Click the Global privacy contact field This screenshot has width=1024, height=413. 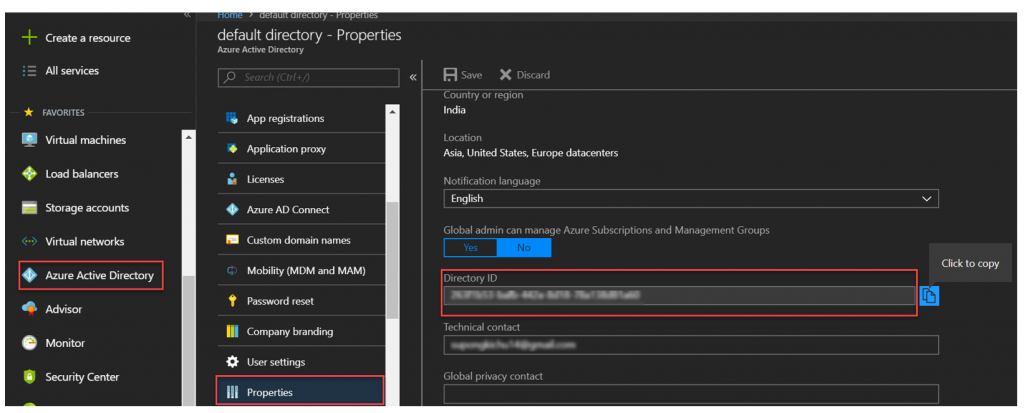(691, 394)
